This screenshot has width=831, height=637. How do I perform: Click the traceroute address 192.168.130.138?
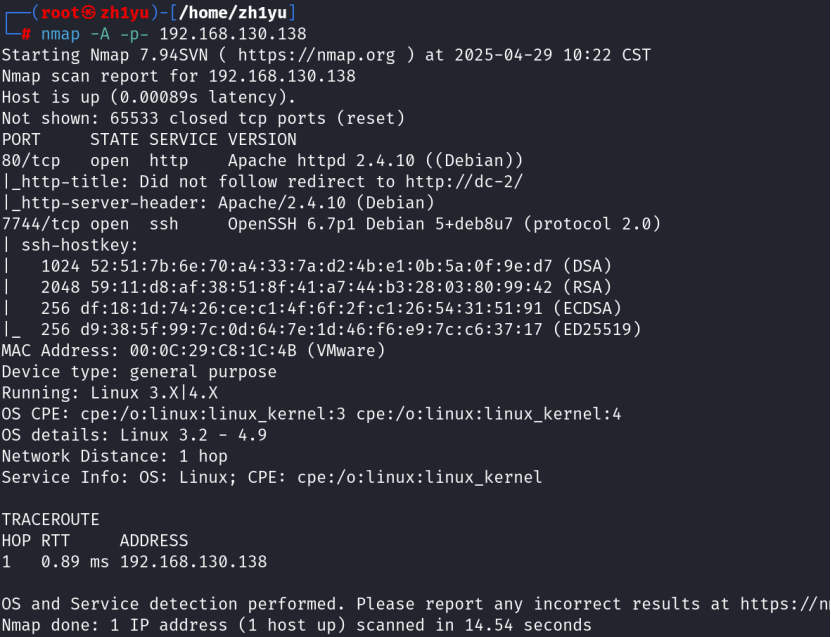pyautogui.click(x=193, y=562)
